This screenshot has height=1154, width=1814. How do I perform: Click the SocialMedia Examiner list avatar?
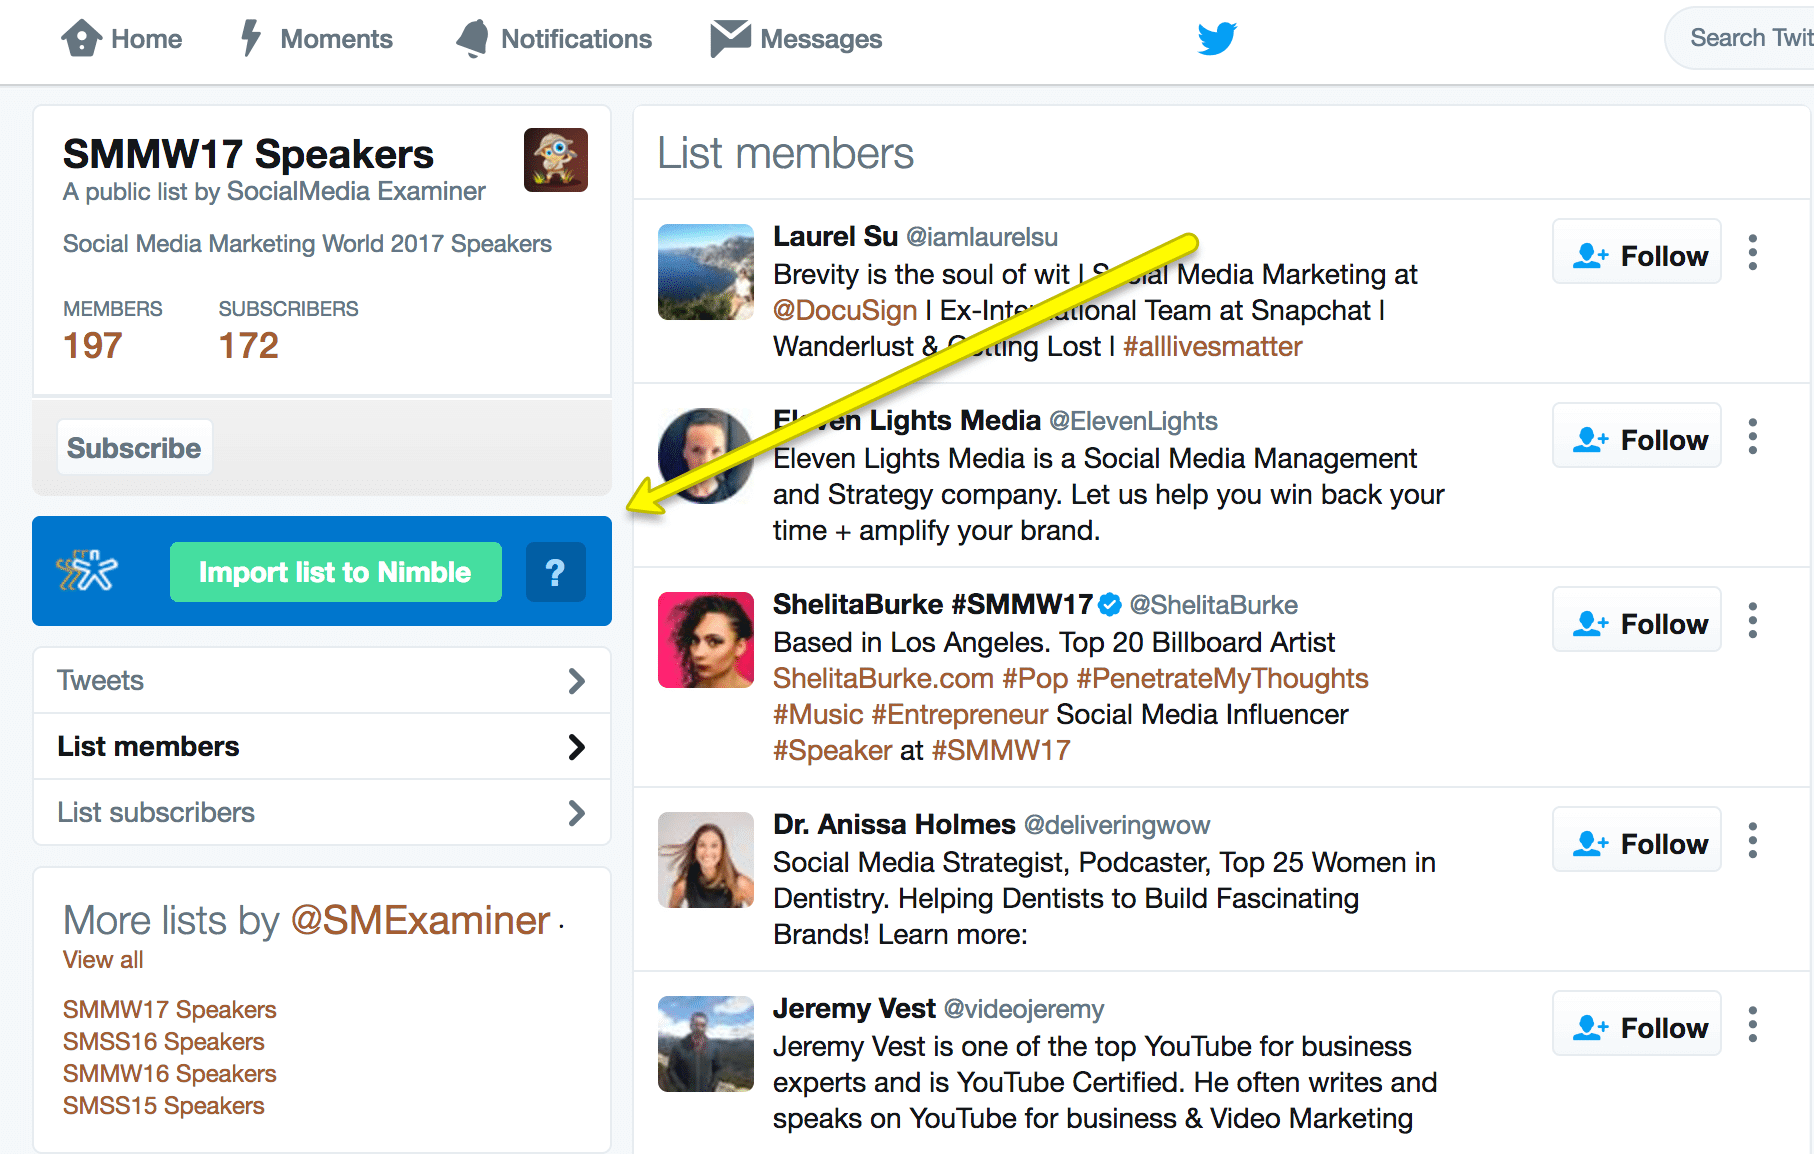555,160
